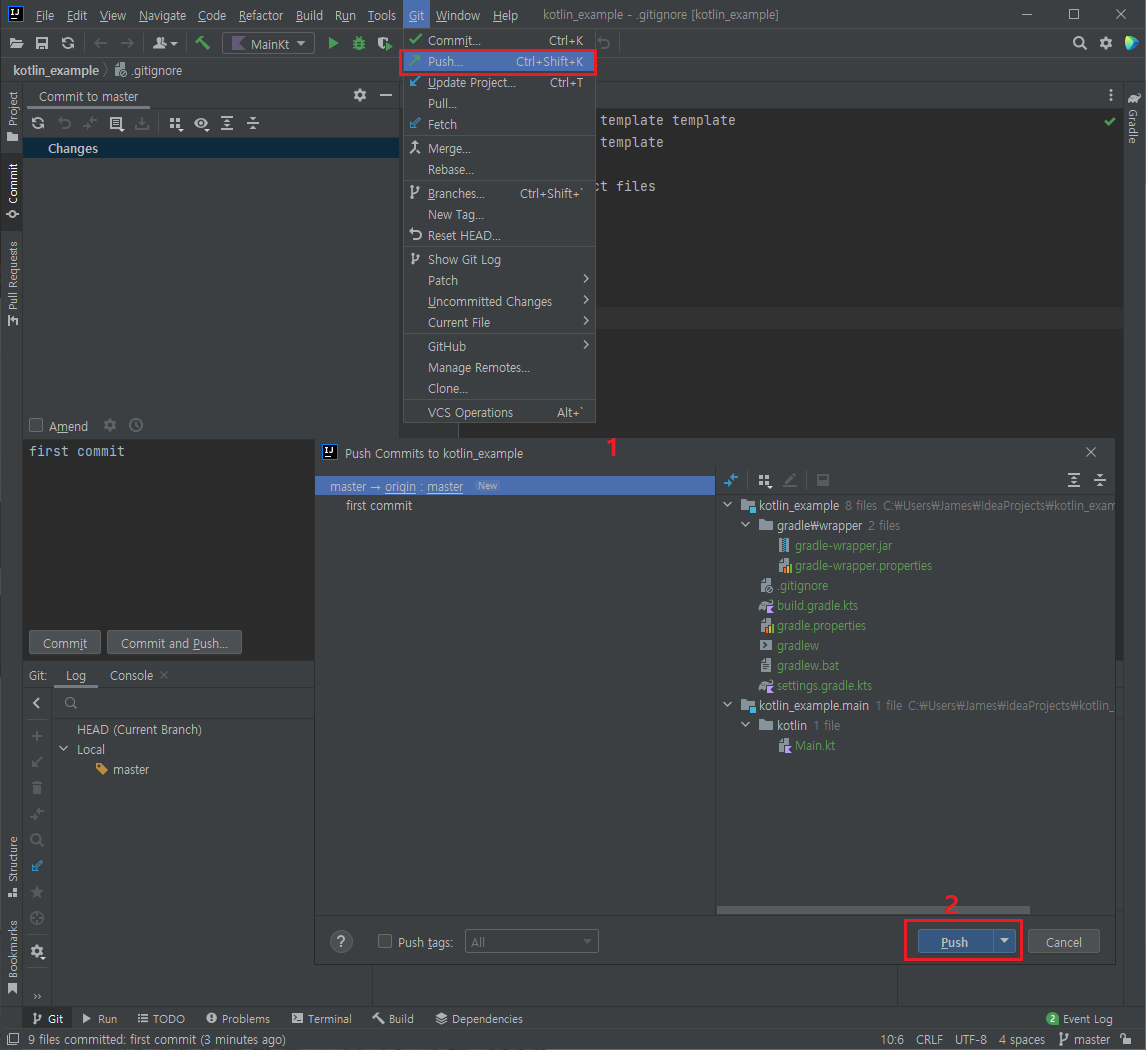Image resolution: width=1146 pixels, height=1050 pixels.
Task: Click the Collapse All icon in Commit toolbar
Action: tap(253, 123)
